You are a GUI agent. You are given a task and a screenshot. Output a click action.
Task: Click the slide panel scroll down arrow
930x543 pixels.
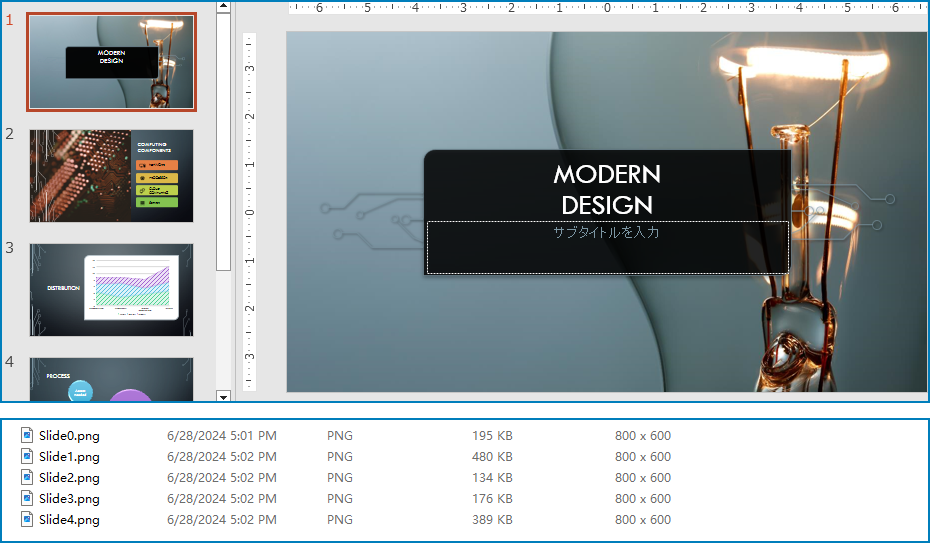click(223, 397)
